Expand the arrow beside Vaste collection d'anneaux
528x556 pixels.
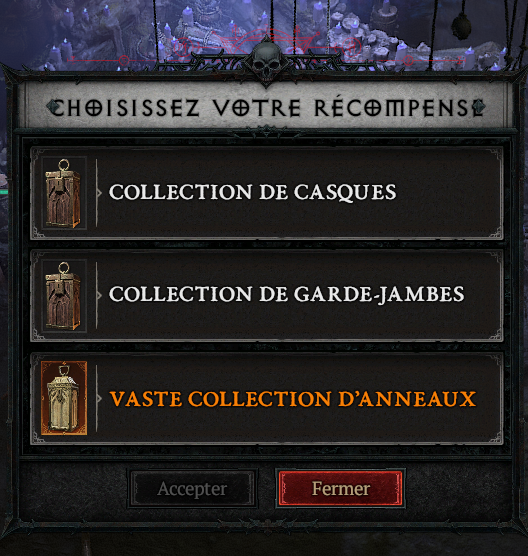click(100, 399)
